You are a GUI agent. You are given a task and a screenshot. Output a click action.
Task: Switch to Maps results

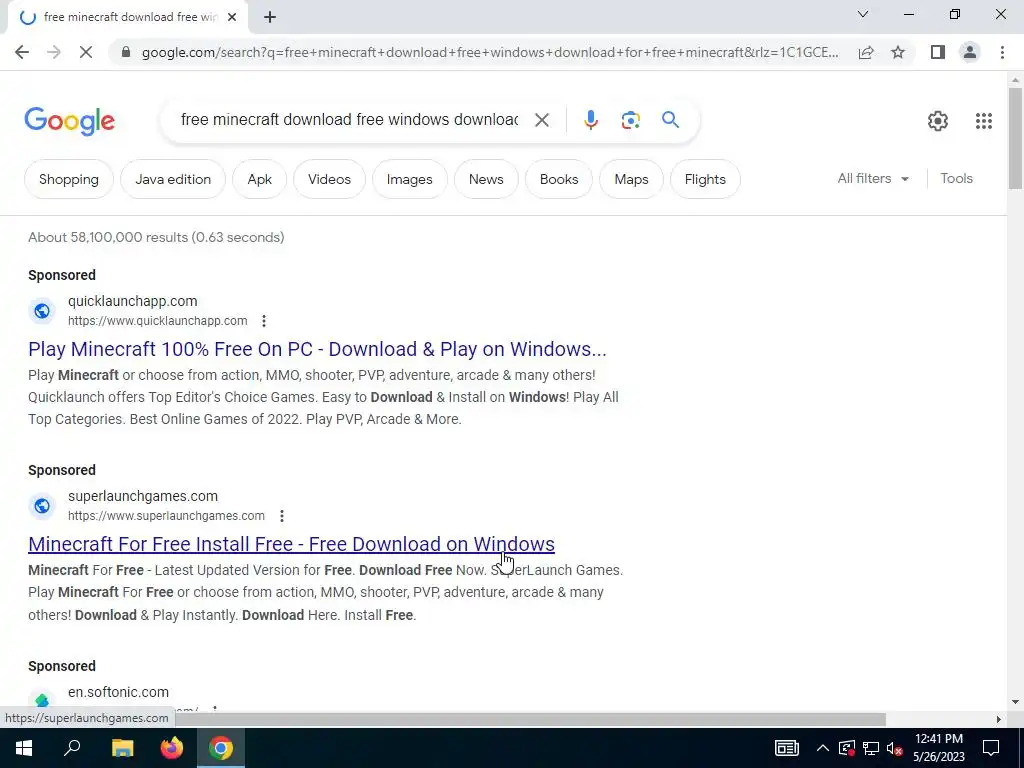coord(632,180)
